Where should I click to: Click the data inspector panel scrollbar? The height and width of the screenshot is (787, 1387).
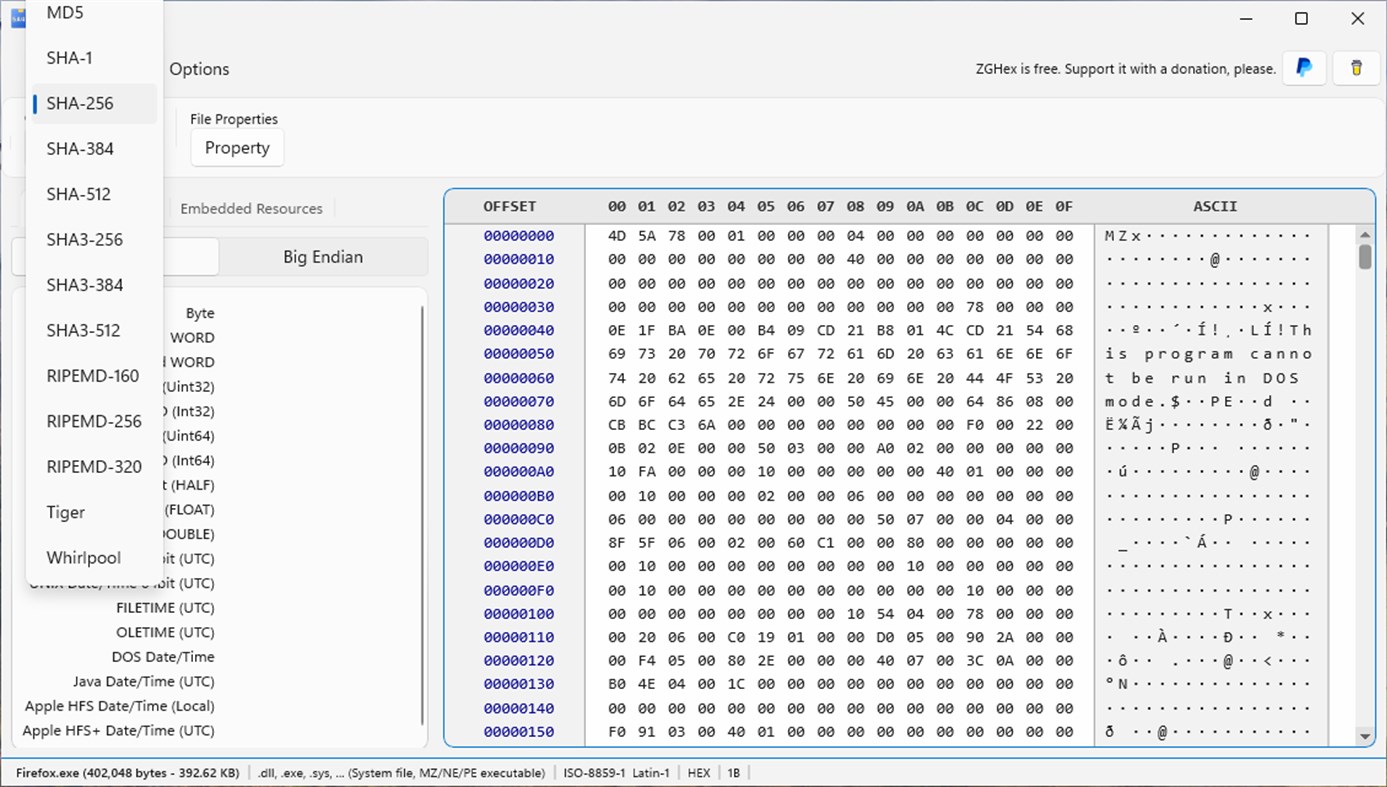tap(422, 515)
